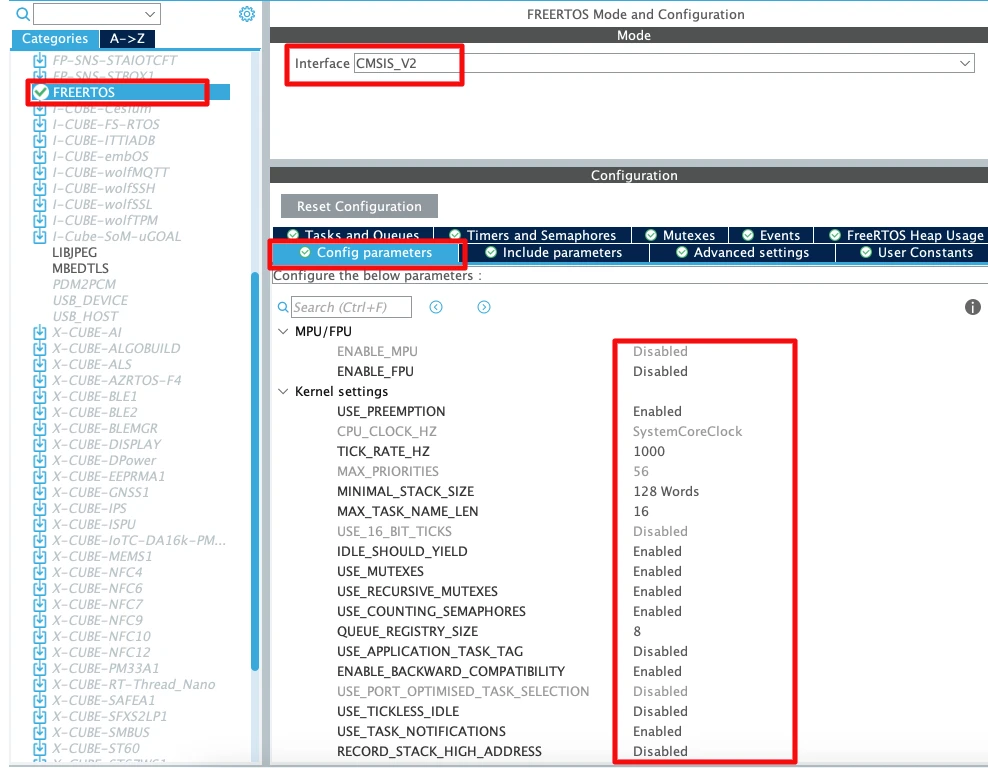Edit the MINIMAL_STACK_SIZE value 128 Words

pyautogui.click(x=666, y=491)
